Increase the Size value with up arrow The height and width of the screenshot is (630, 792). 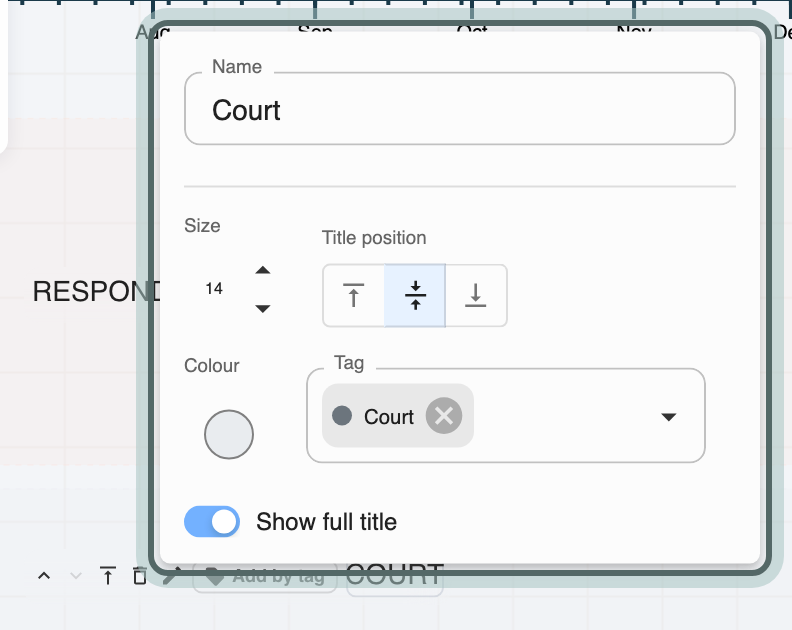tap(263, 270)
